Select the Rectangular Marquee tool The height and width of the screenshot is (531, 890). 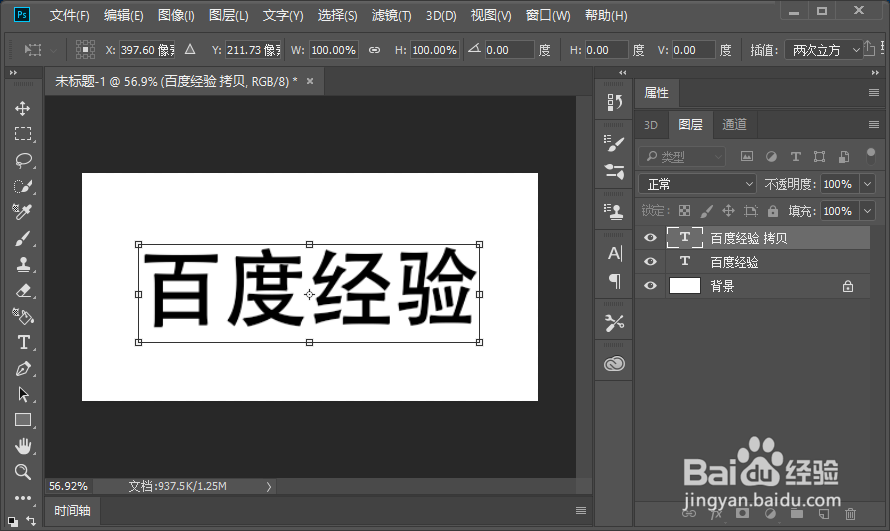coord(23,134)
